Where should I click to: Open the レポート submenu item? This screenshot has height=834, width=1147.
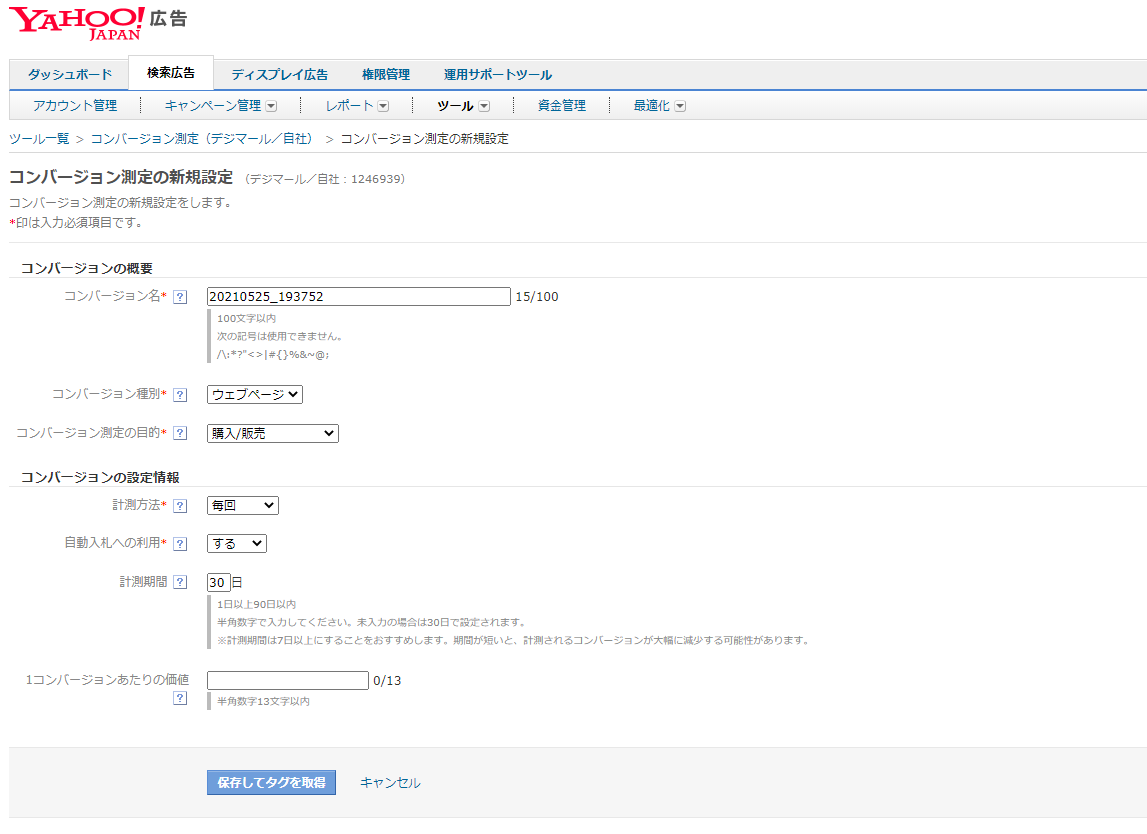tap(350, 106)
